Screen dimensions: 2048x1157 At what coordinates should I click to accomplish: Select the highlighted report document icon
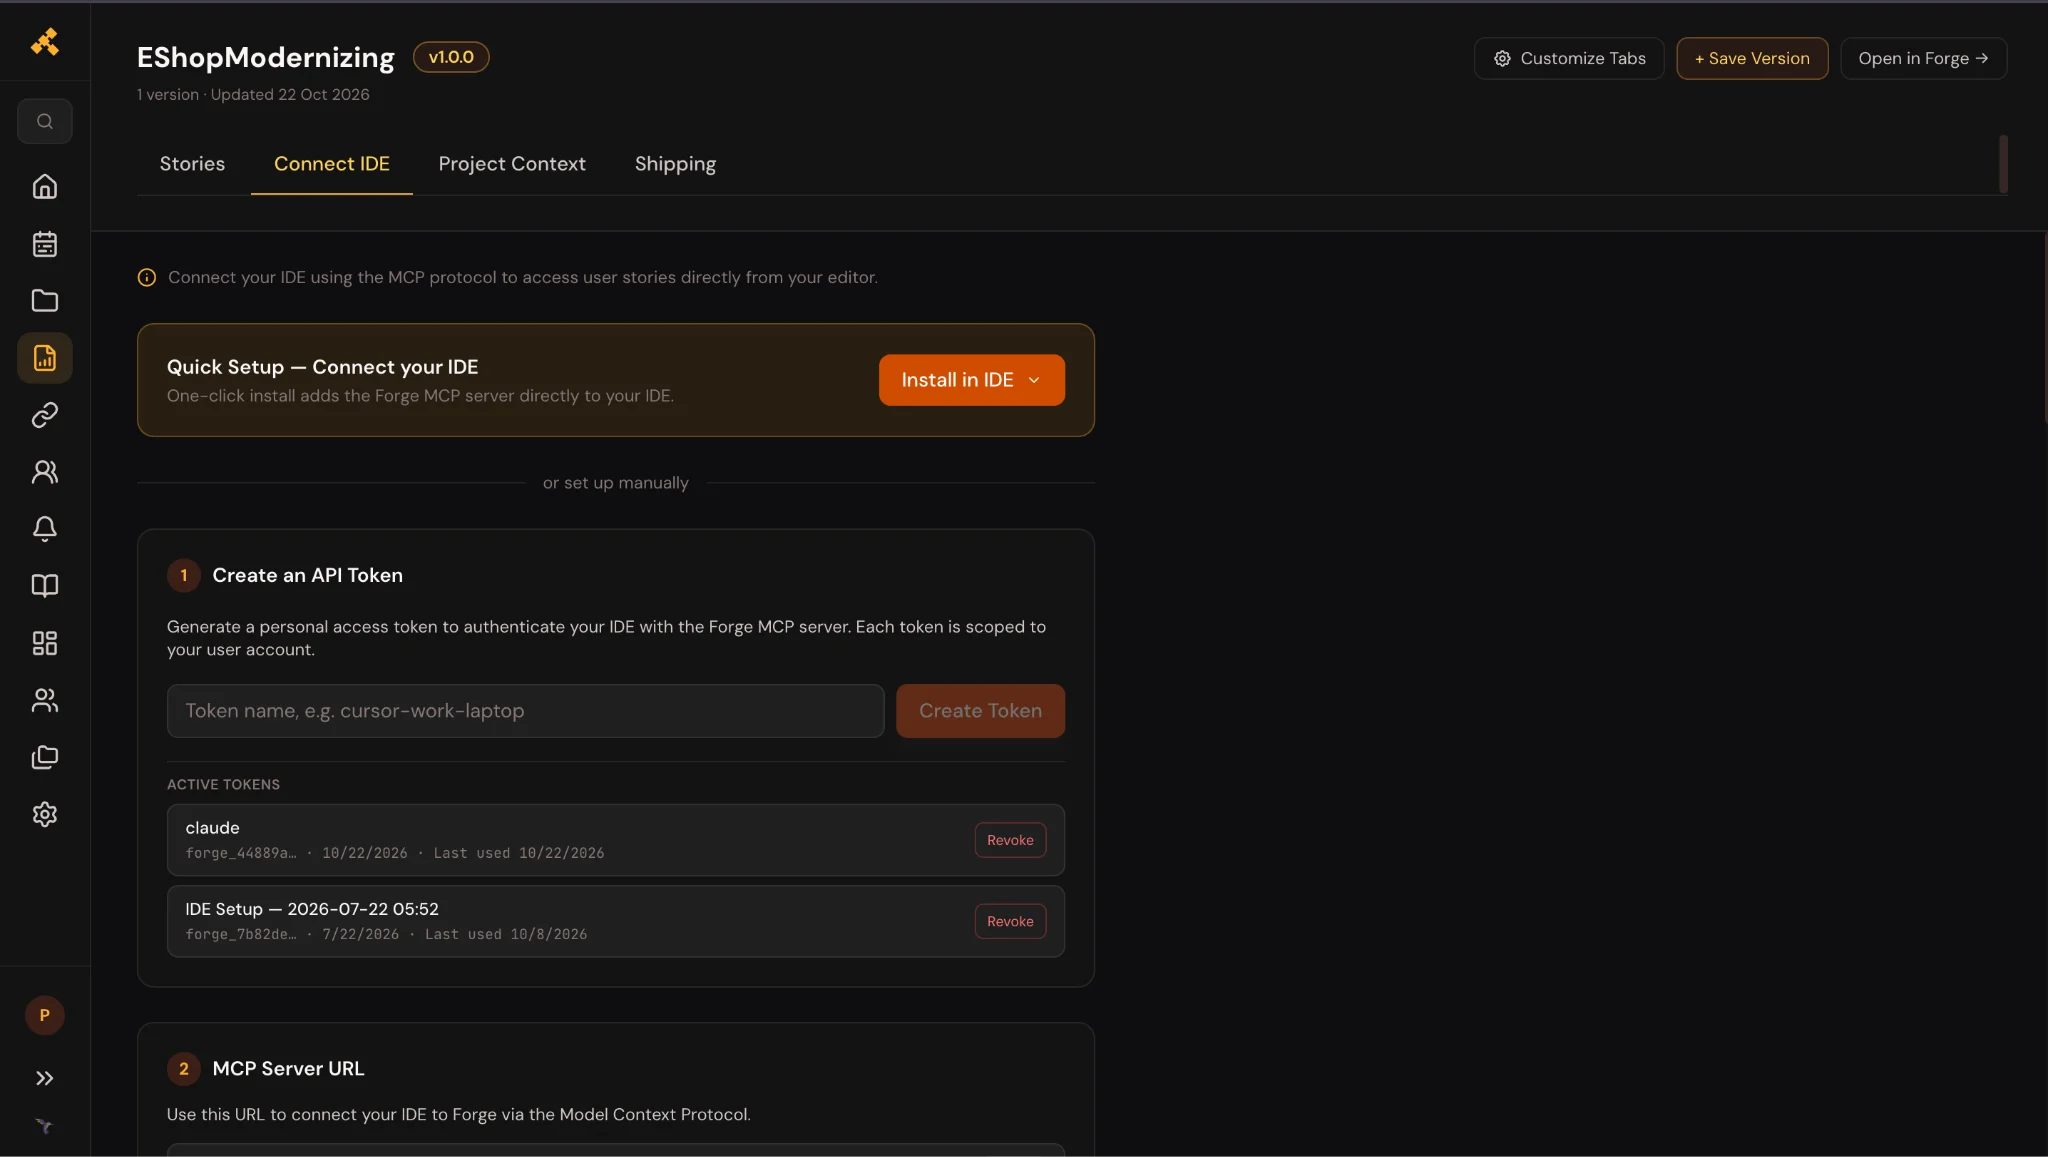45,358
